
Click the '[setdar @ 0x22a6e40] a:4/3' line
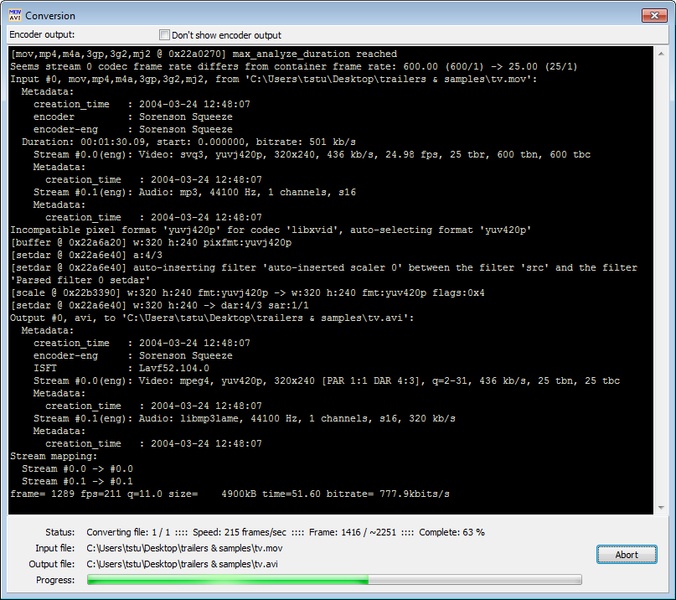86,255
